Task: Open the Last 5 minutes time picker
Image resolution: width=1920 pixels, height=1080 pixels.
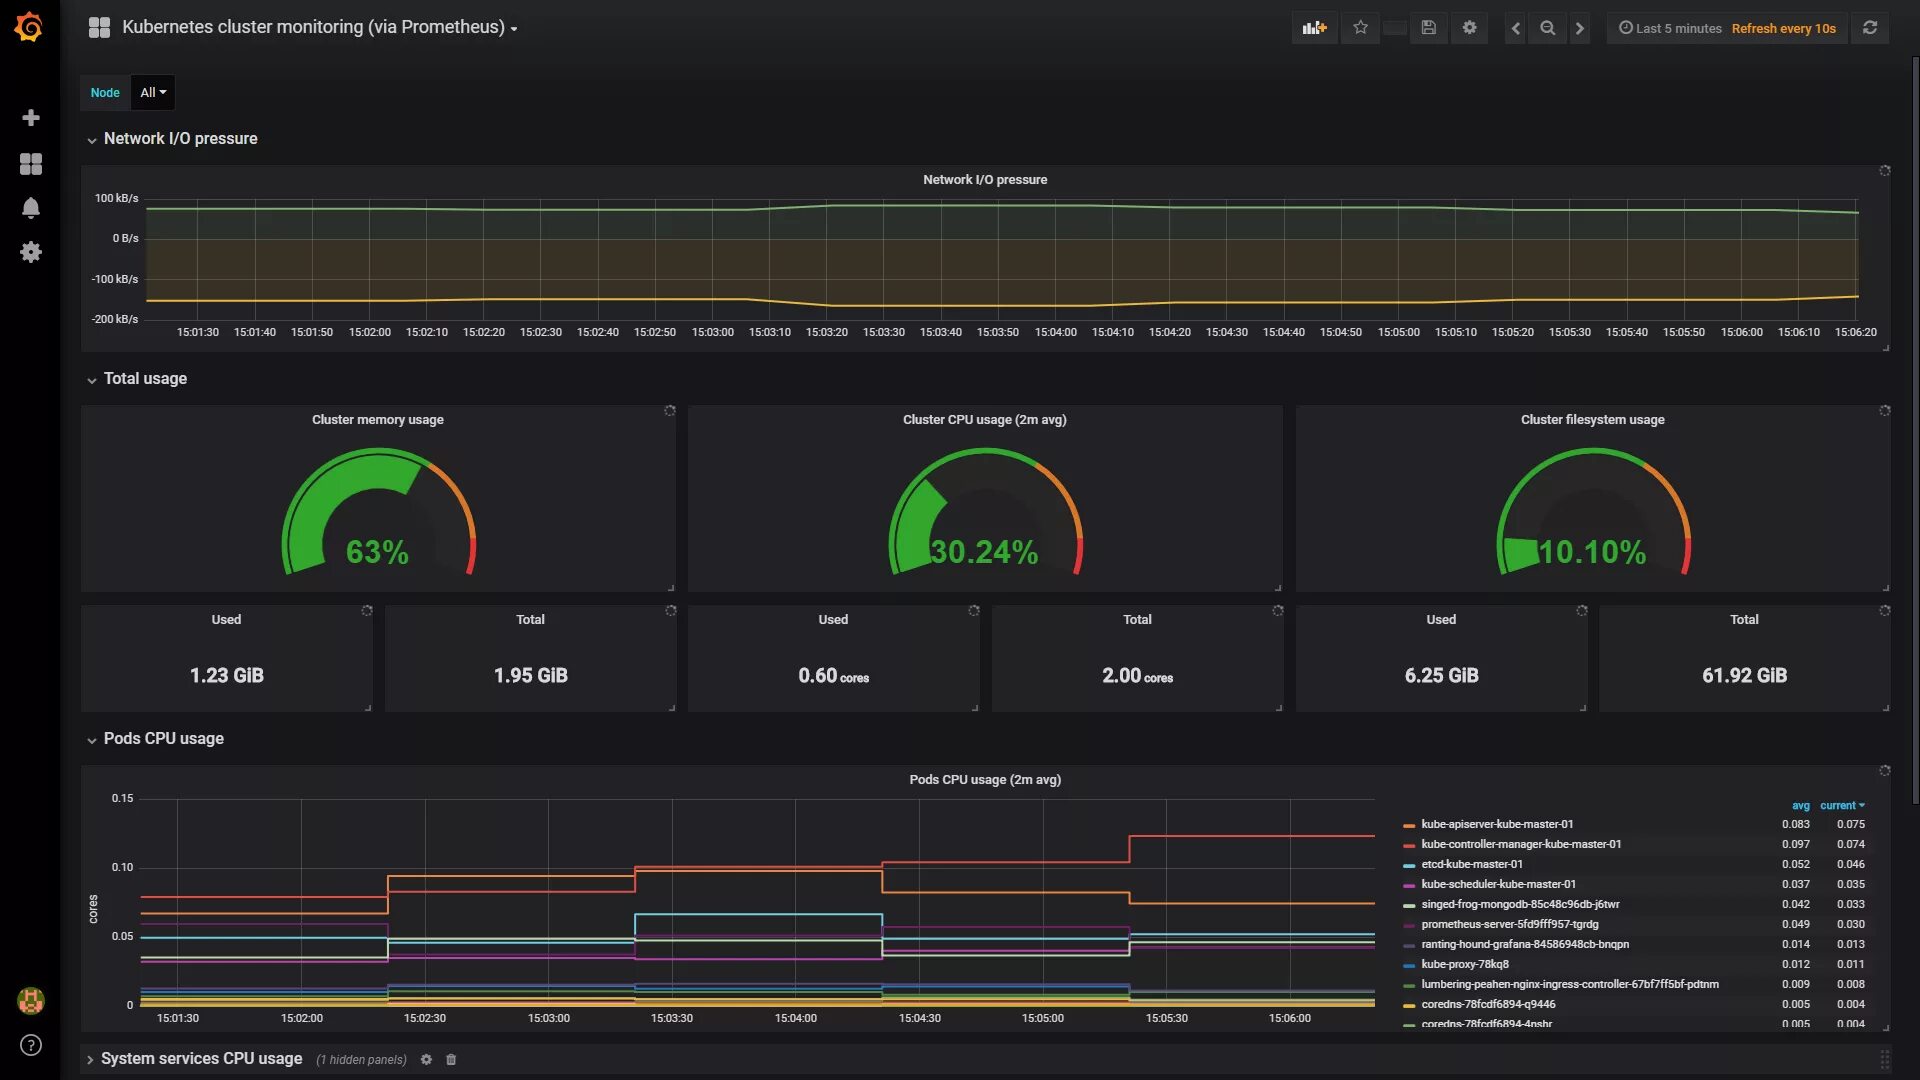Action: click(1671, 28)
